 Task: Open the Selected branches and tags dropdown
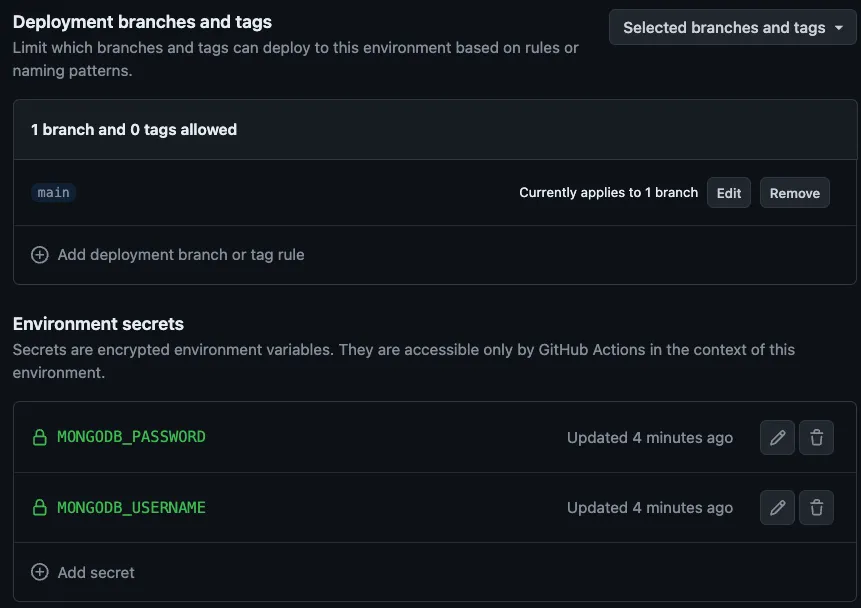[733, 27]
